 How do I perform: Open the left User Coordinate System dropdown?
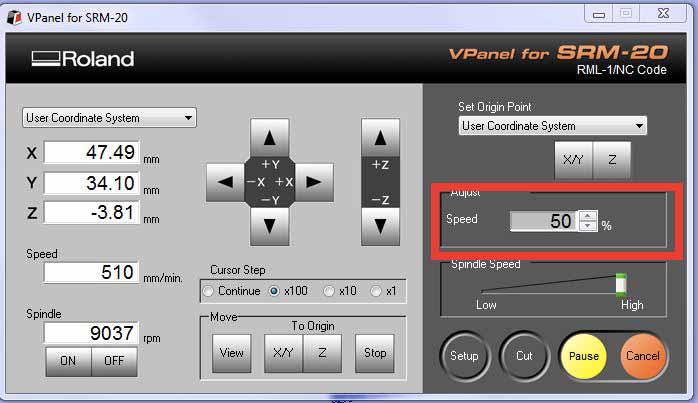tap(109, 118)
